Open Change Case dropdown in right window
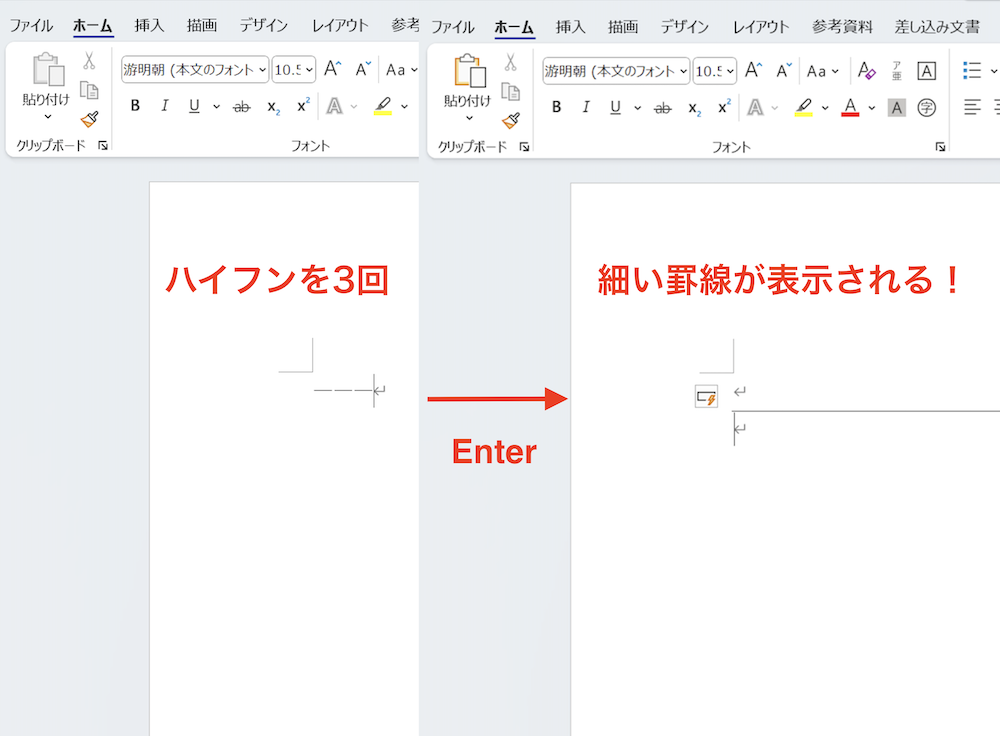Image resolution: width=1000 pixels, height=736 pixels. click(x=823, y=71)
